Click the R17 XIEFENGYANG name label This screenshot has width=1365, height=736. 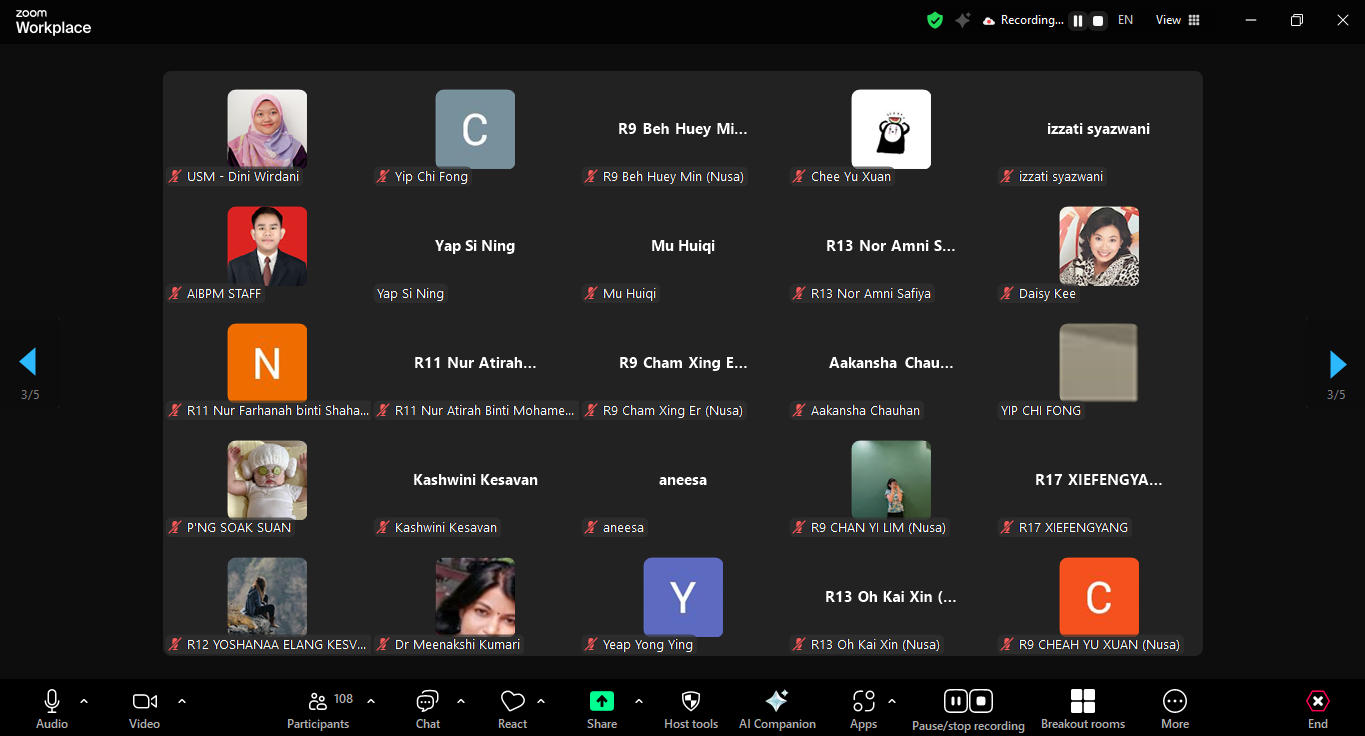click(1073, 528)
